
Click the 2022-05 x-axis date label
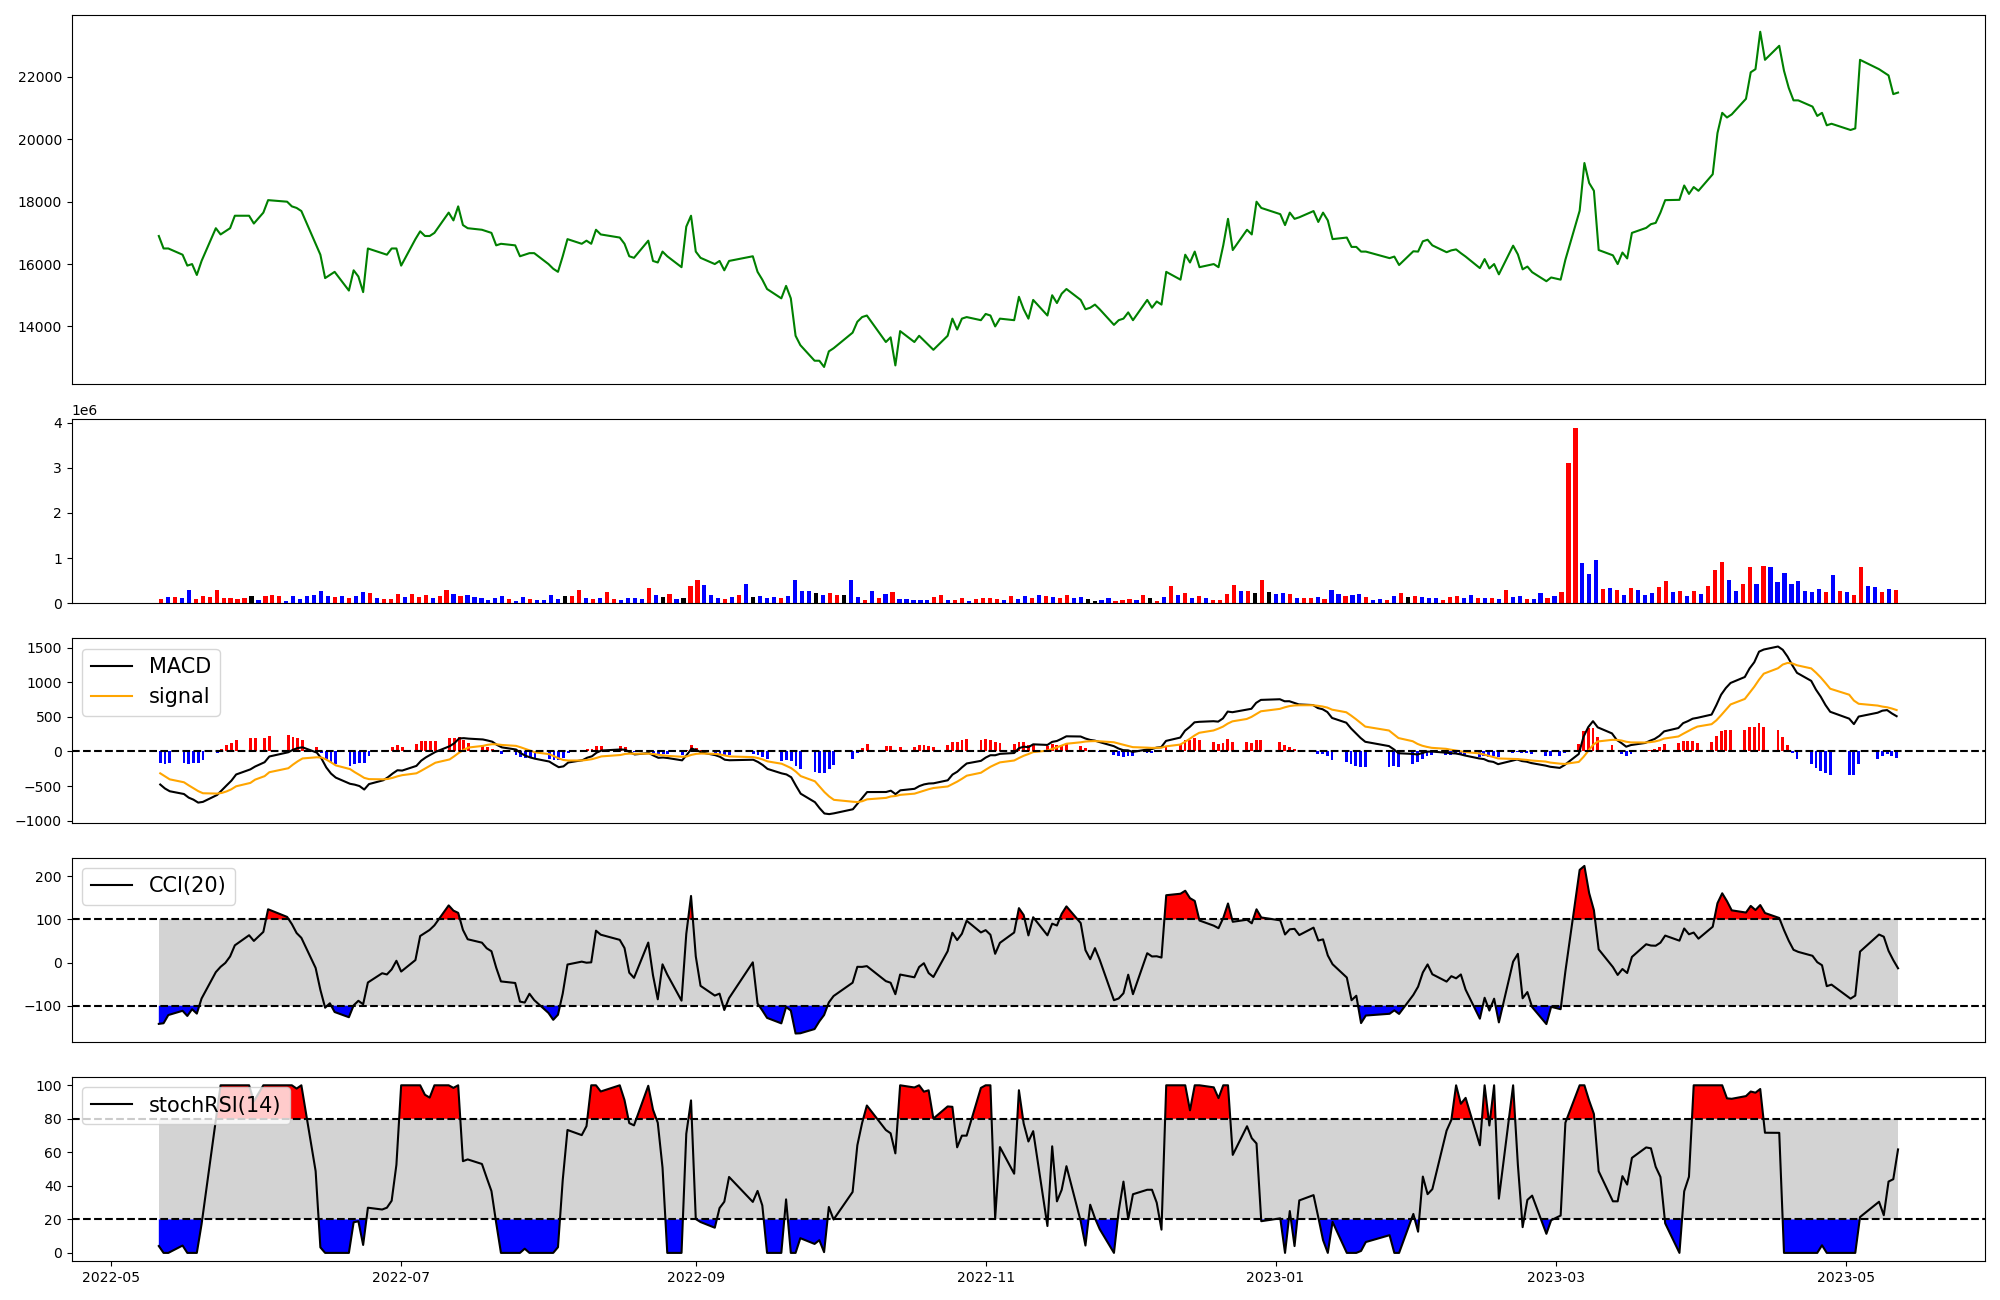111,1277
